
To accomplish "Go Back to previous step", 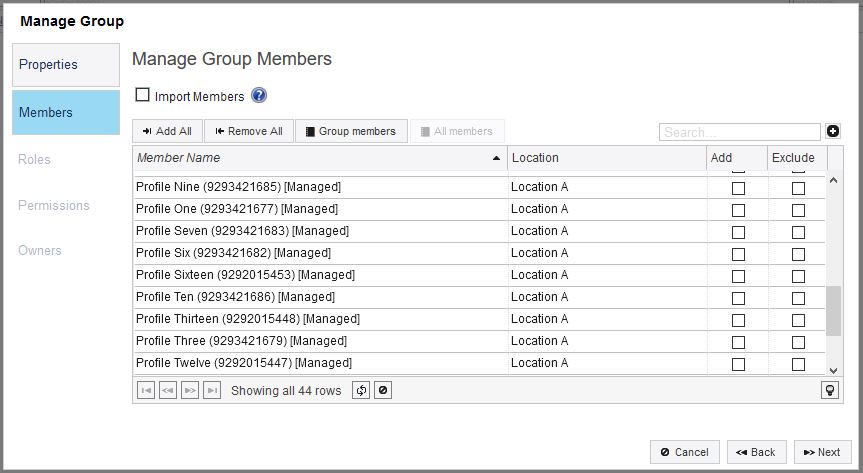I will pos(756,452).
